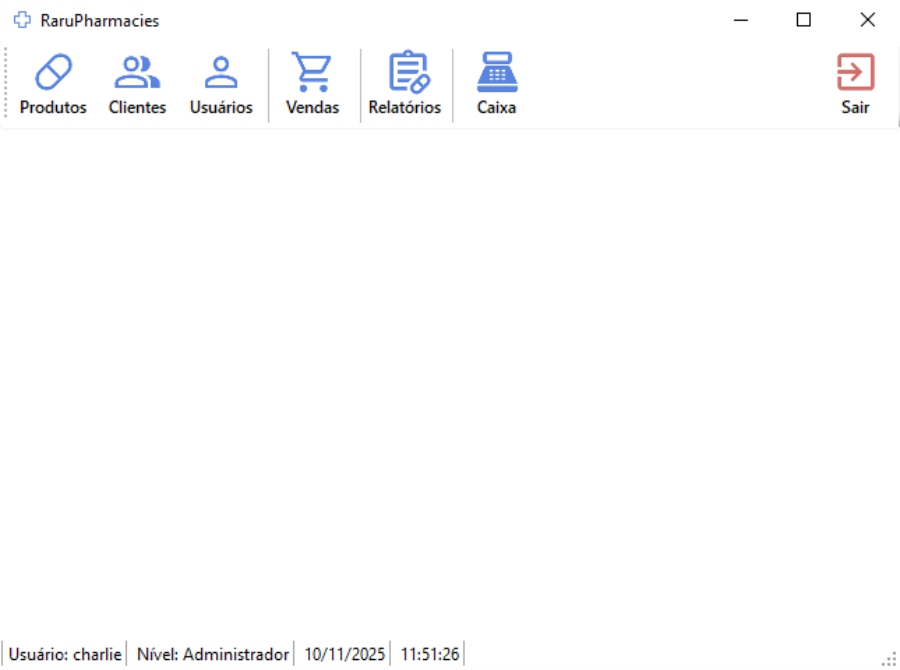Maximize the RaruPharmacies window
Screen dimensions: 900x670
tap(803, 20)
